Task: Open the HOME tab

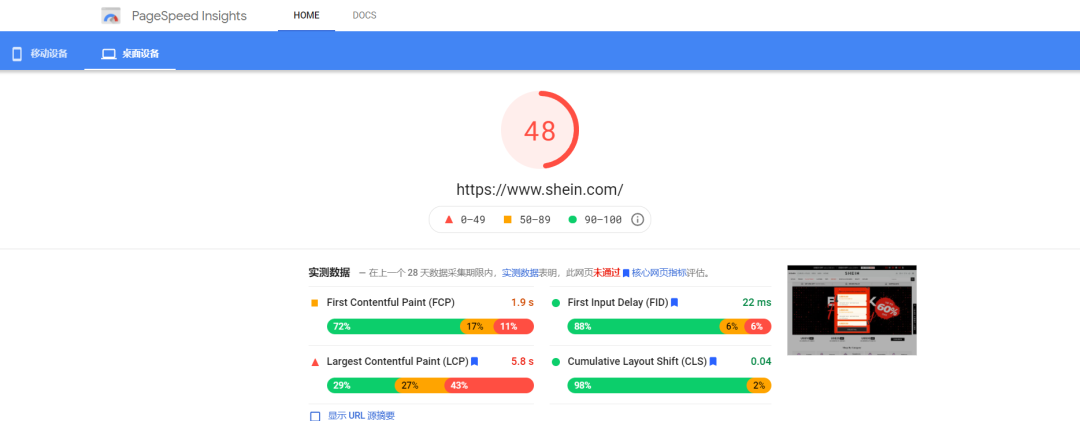Action: pyautogui.click(x=307, y=15)
